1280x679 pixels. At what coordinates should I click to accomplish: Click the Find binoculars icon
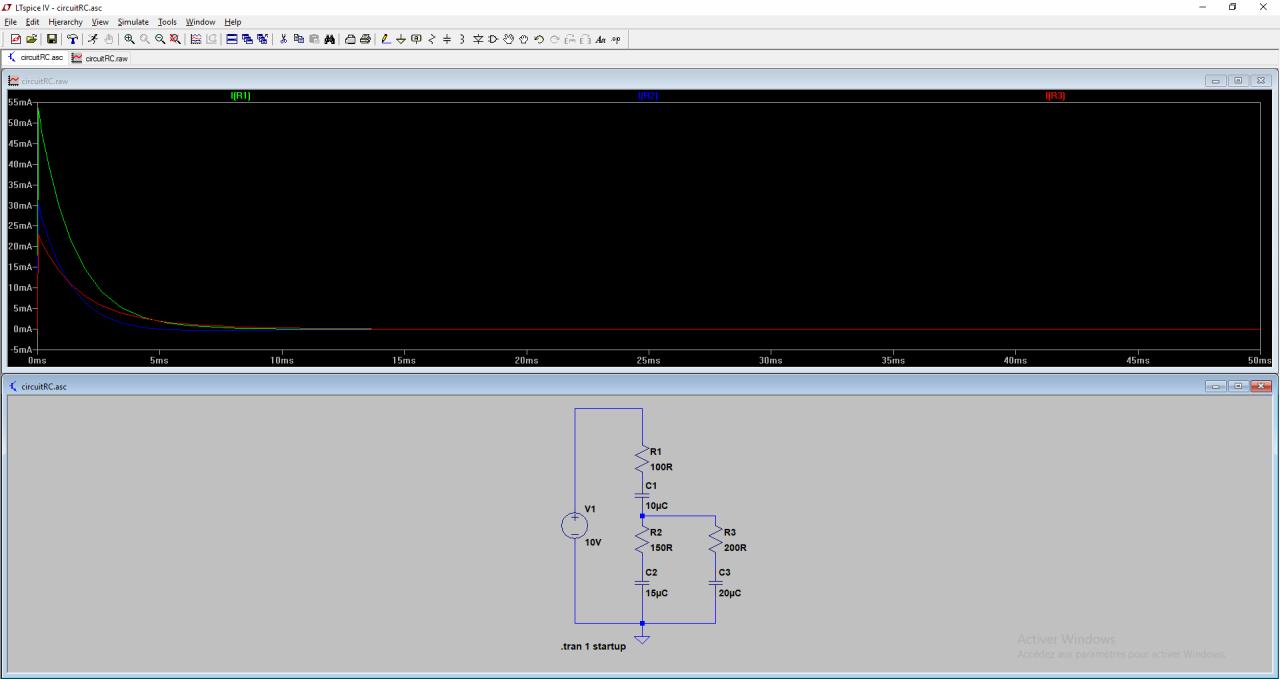coord(329,39)
